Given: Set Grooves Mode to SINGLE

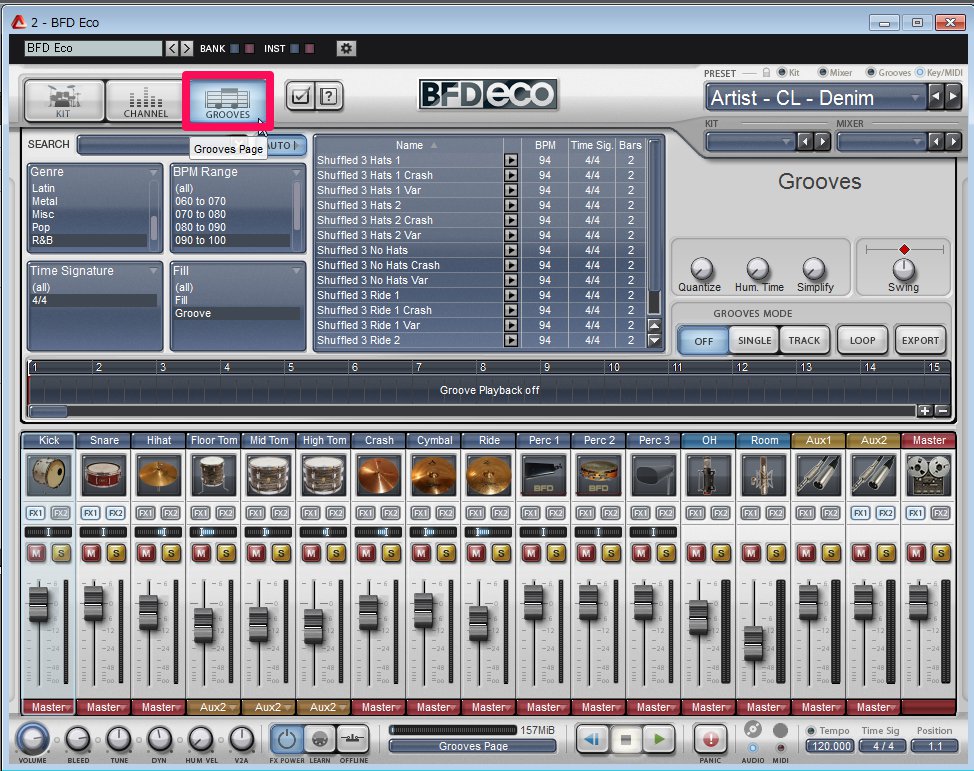Looking at the screenshot, I should click(754, 340).
